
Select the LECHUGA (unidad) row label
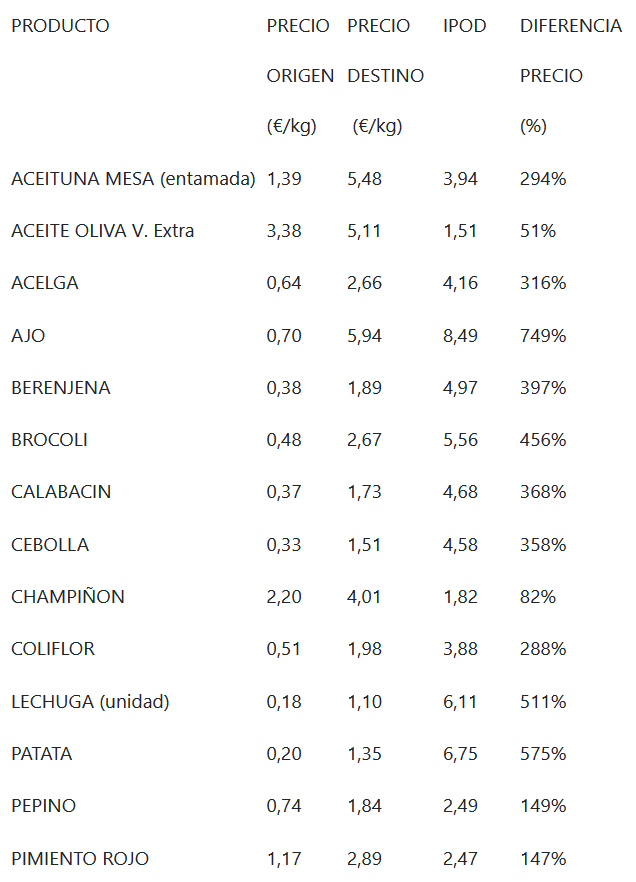pyautogui.click(x=90, y=702)
